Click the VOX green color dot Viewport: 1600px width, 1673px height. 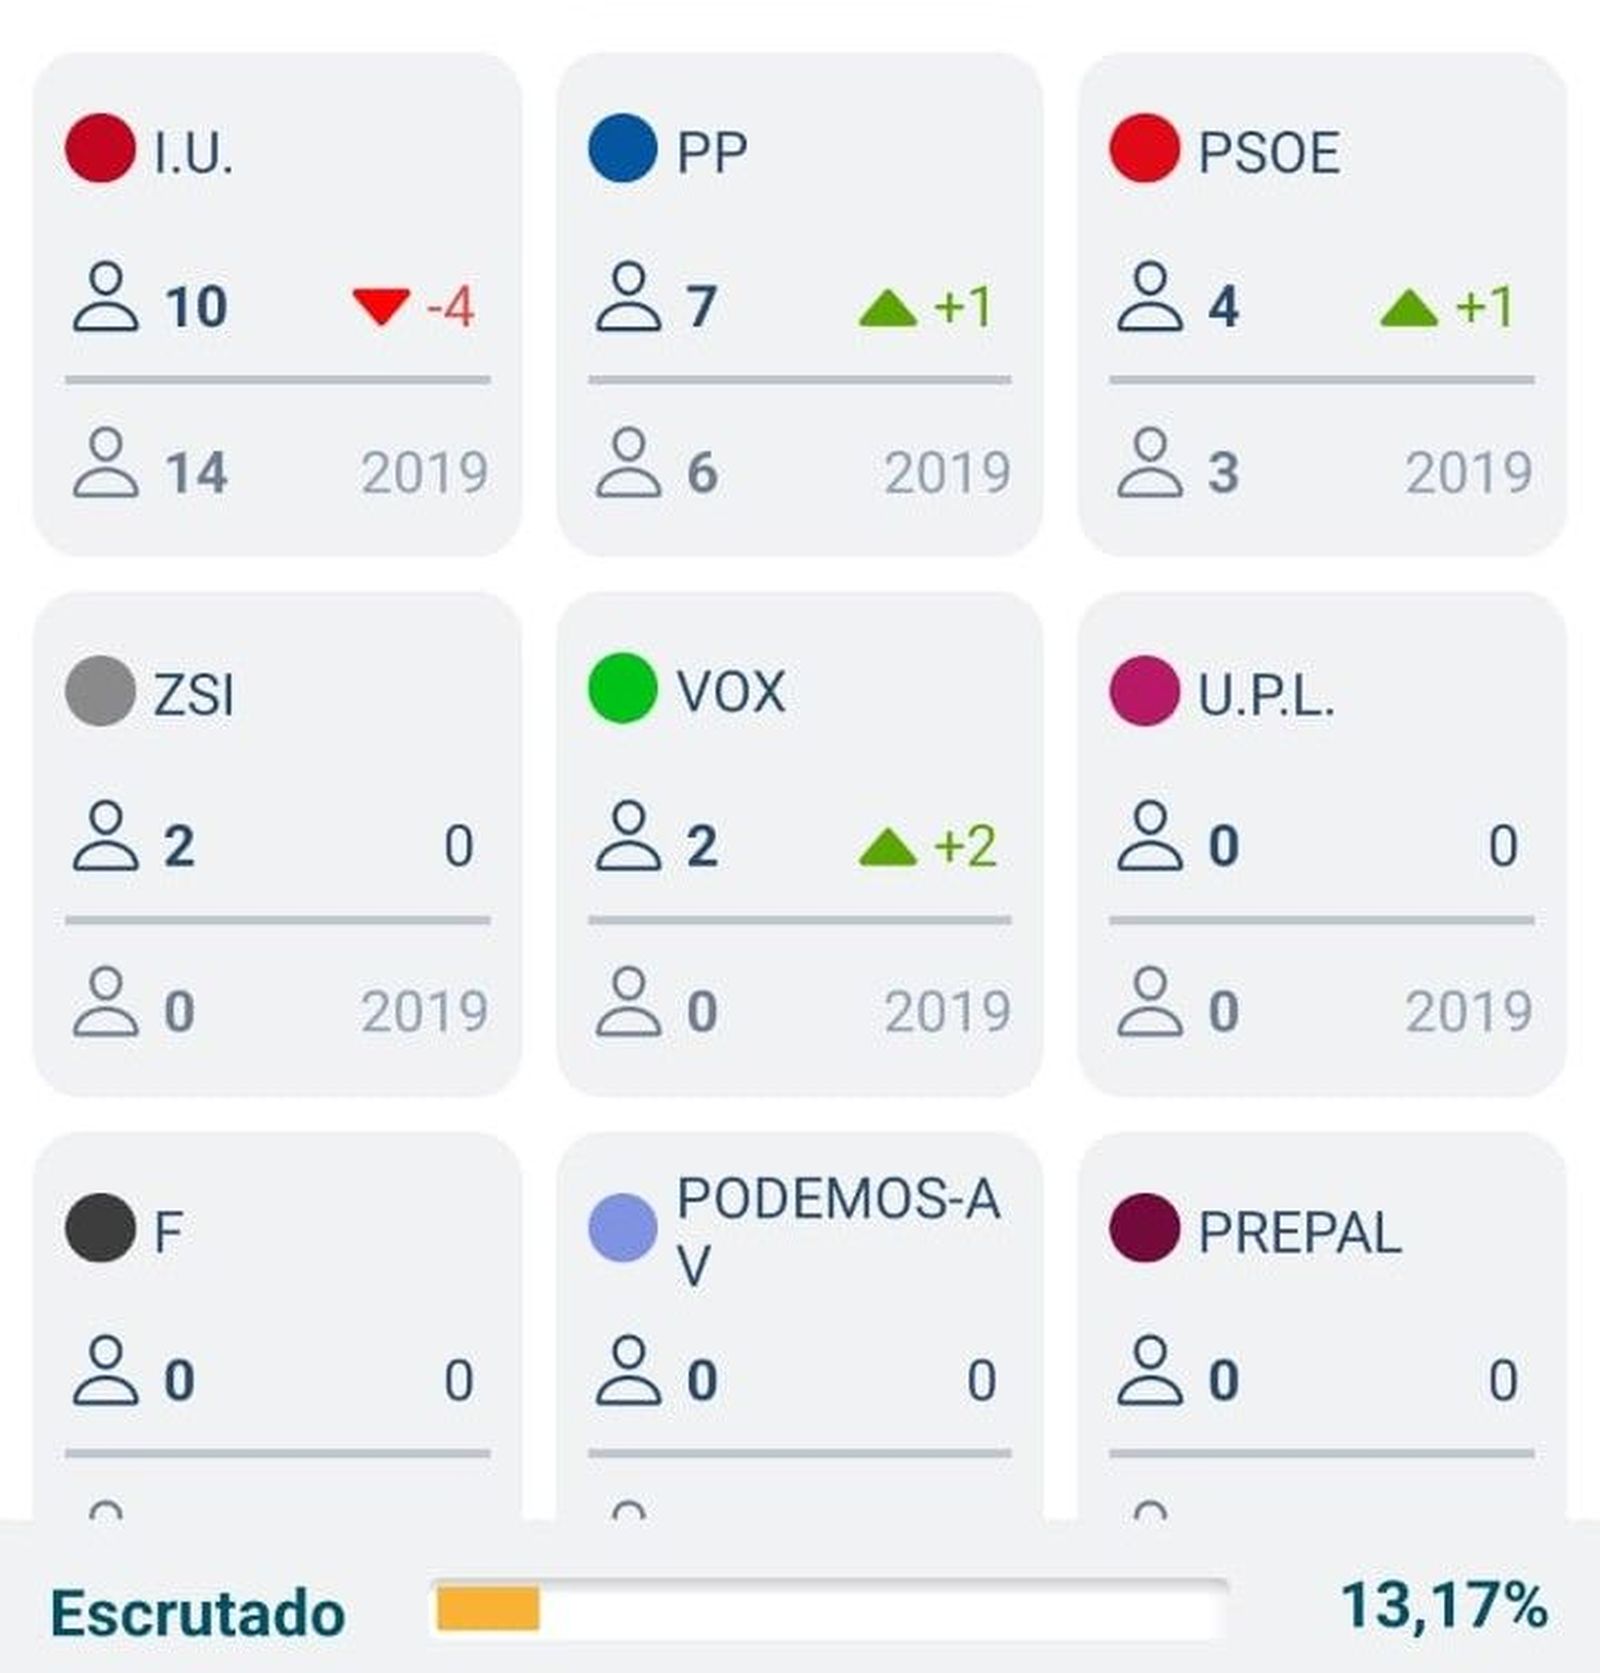(622, 688)
